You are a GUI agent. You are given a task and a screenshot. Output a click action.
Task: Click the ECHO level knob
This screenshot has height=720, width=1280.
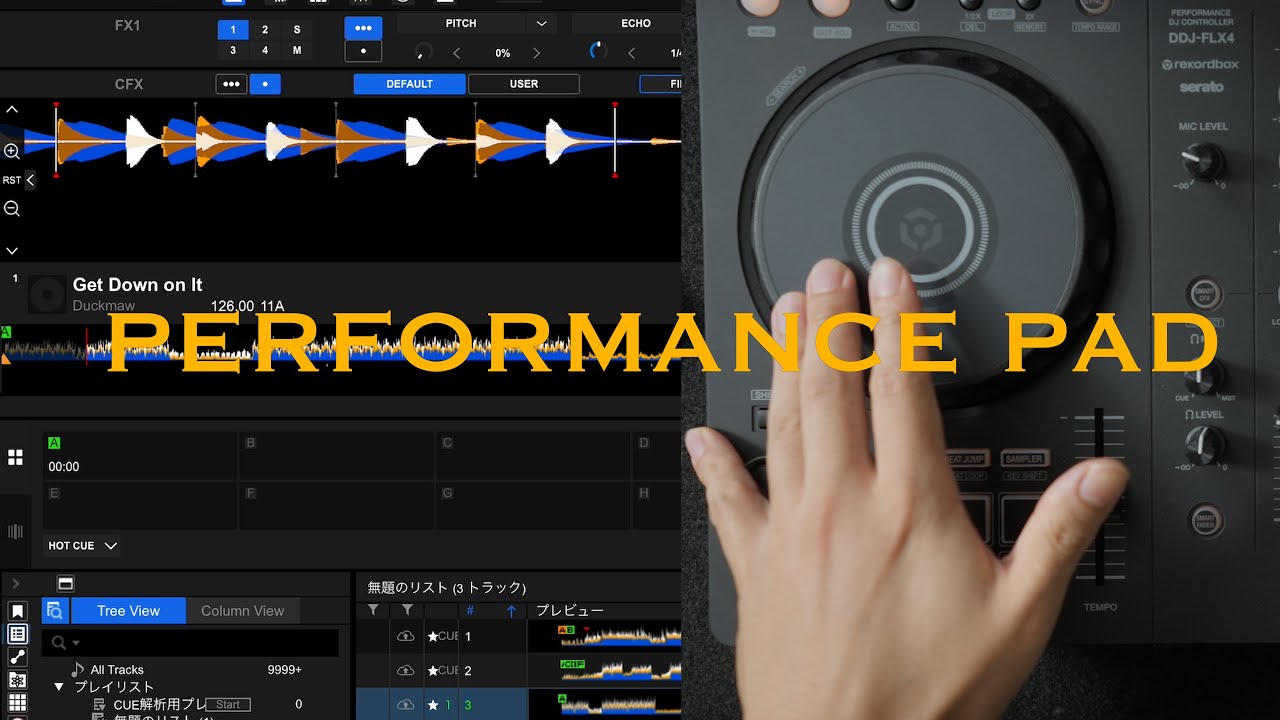pos(599,50)
